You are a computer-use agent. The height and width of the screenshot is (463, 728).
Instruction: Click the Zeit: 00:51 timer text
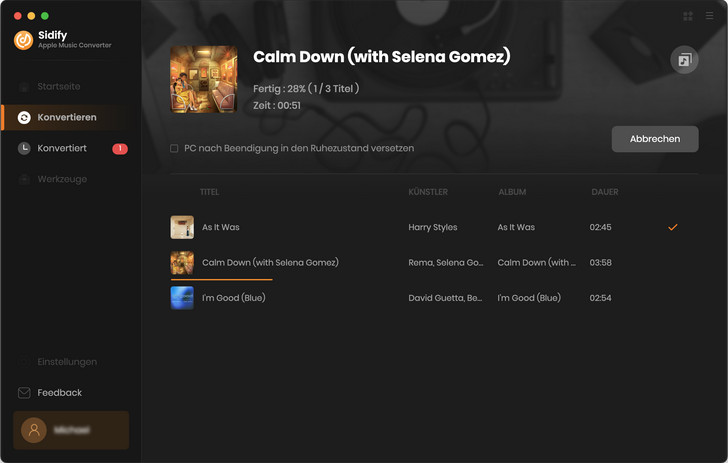[277, 105]
